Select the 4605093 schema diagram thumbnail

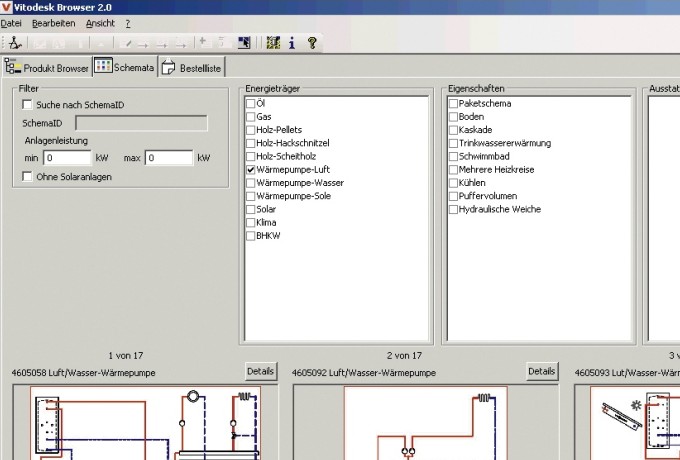tap(635, 423)
